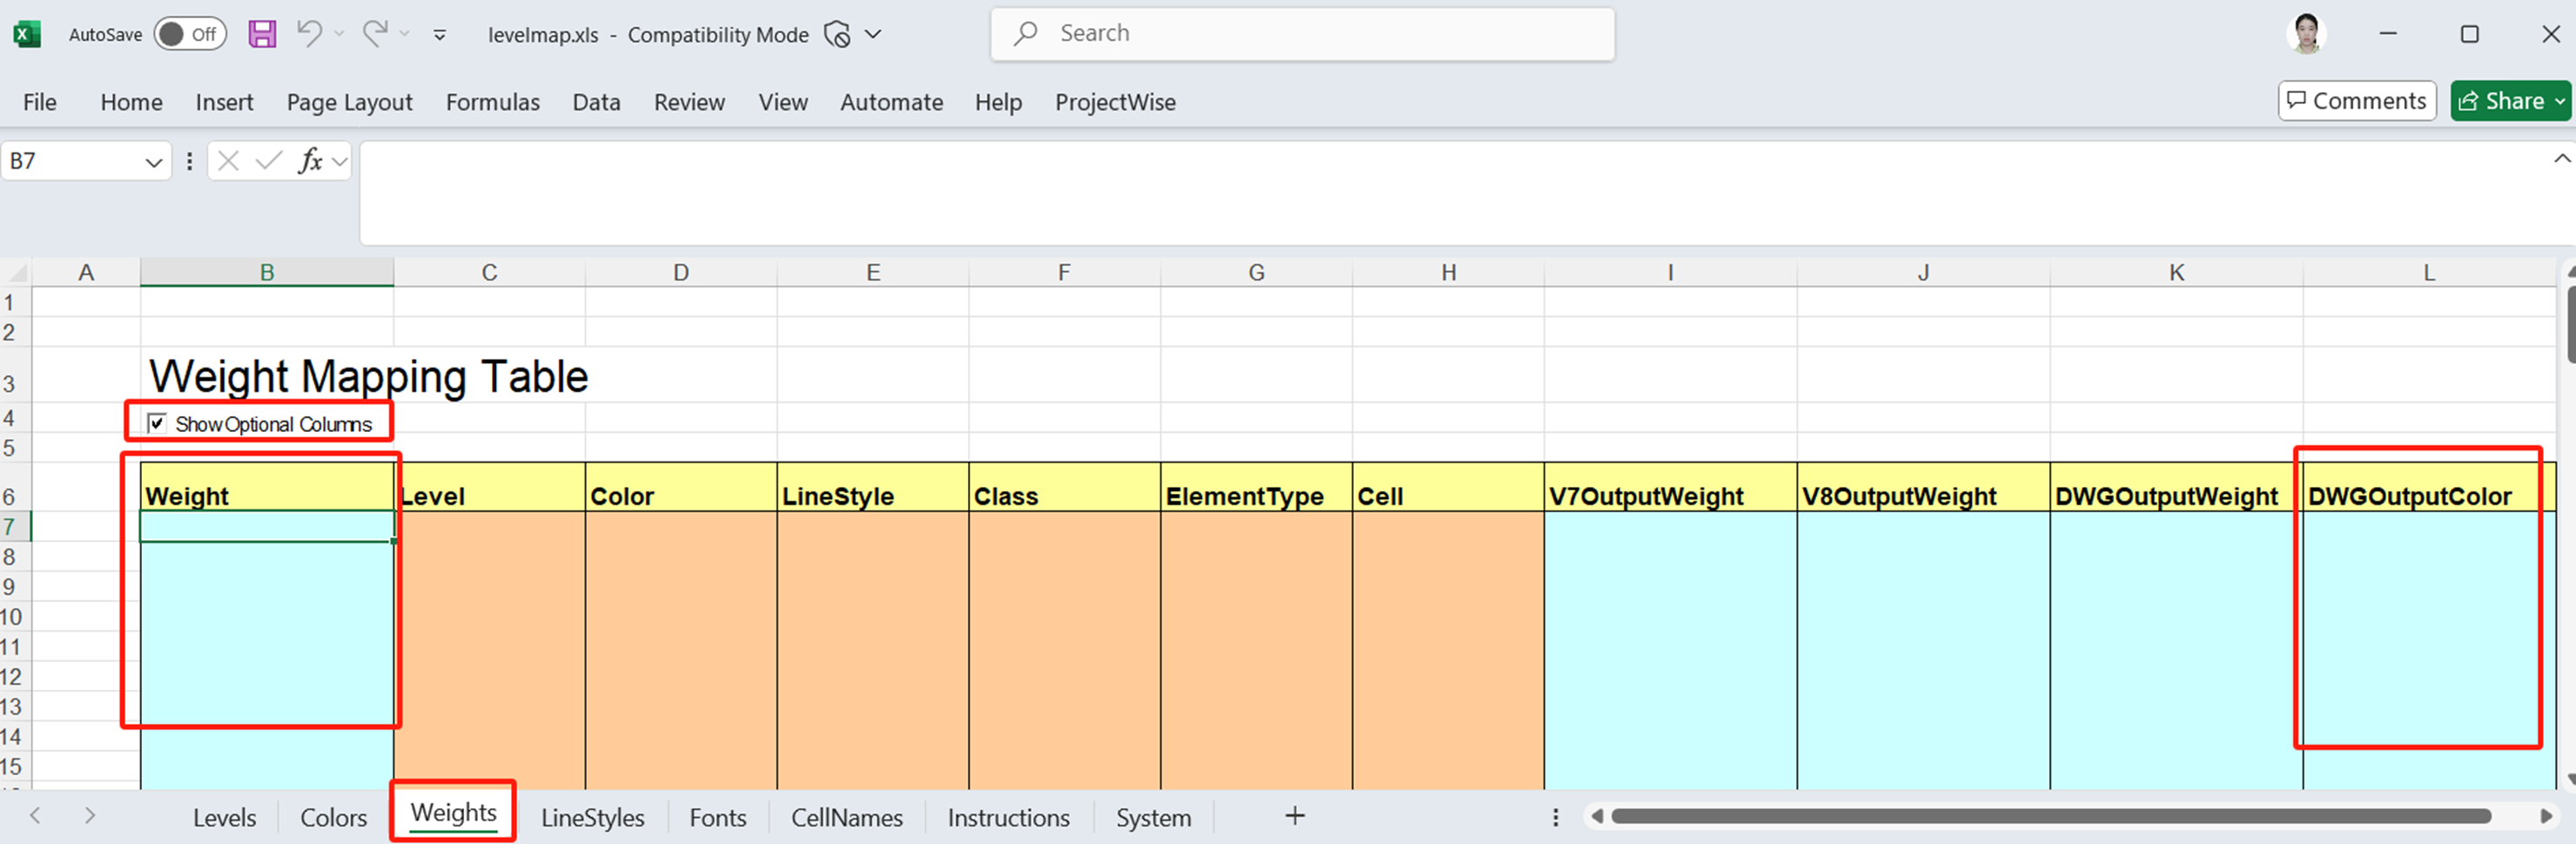This screenshot has height=844, width=2576.
Task: Click the sensitivity label icon beside Compatibility Mode
Action: coord(837,35)
